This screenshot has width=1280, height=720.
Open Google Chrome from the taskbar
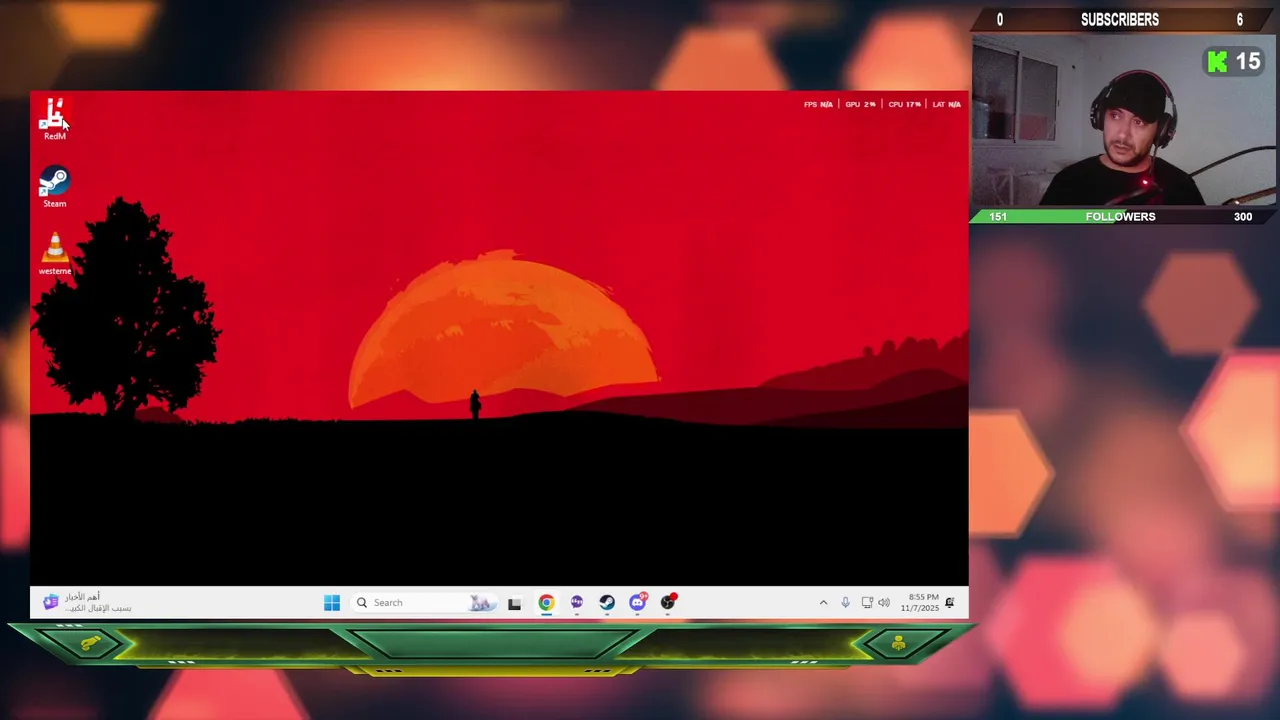tap(546, 602)
